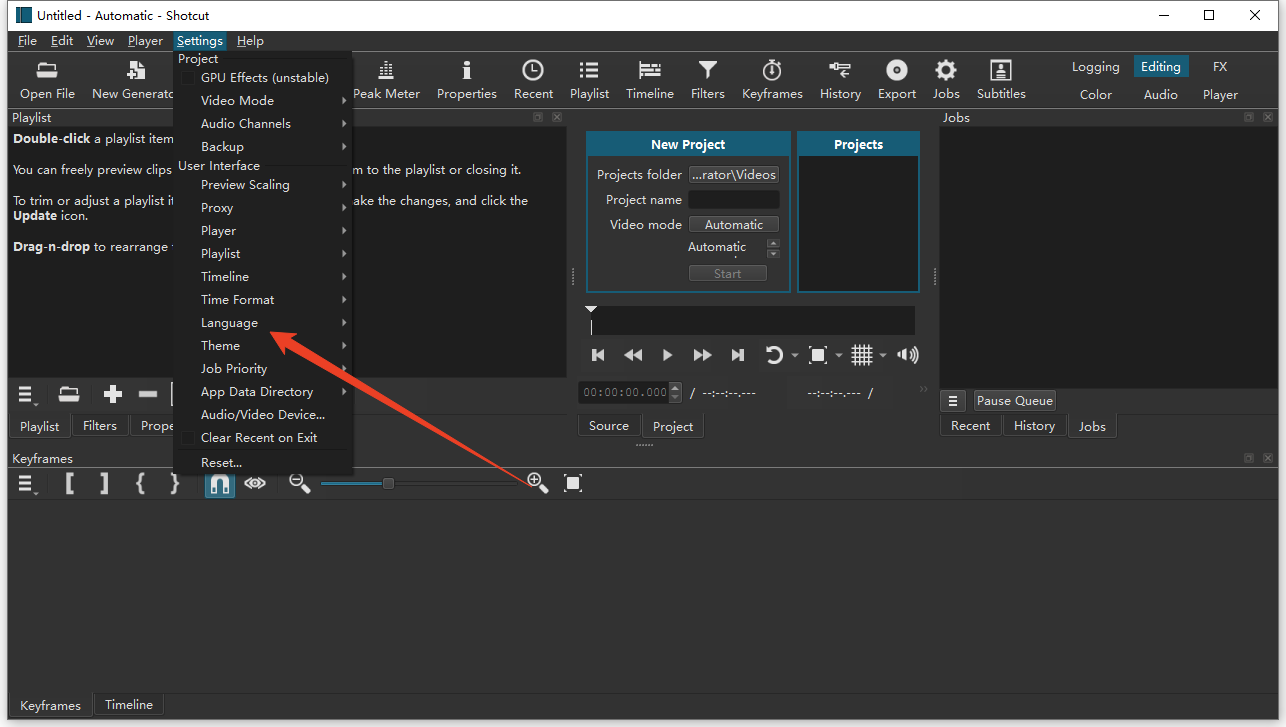Screen dimensions: 1286x727
Task: Open the File menu
Action: click(27, 41)
